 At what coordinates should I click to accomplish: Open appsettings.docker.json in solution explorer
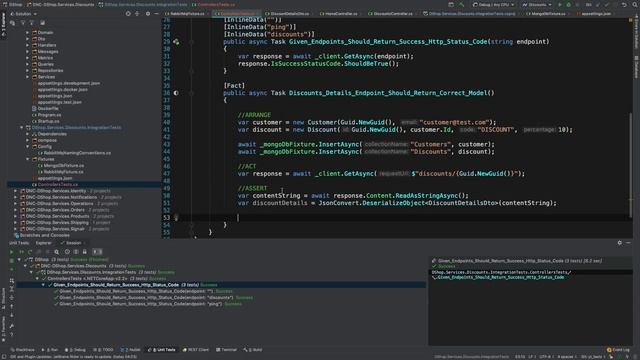tap(62, 89)
